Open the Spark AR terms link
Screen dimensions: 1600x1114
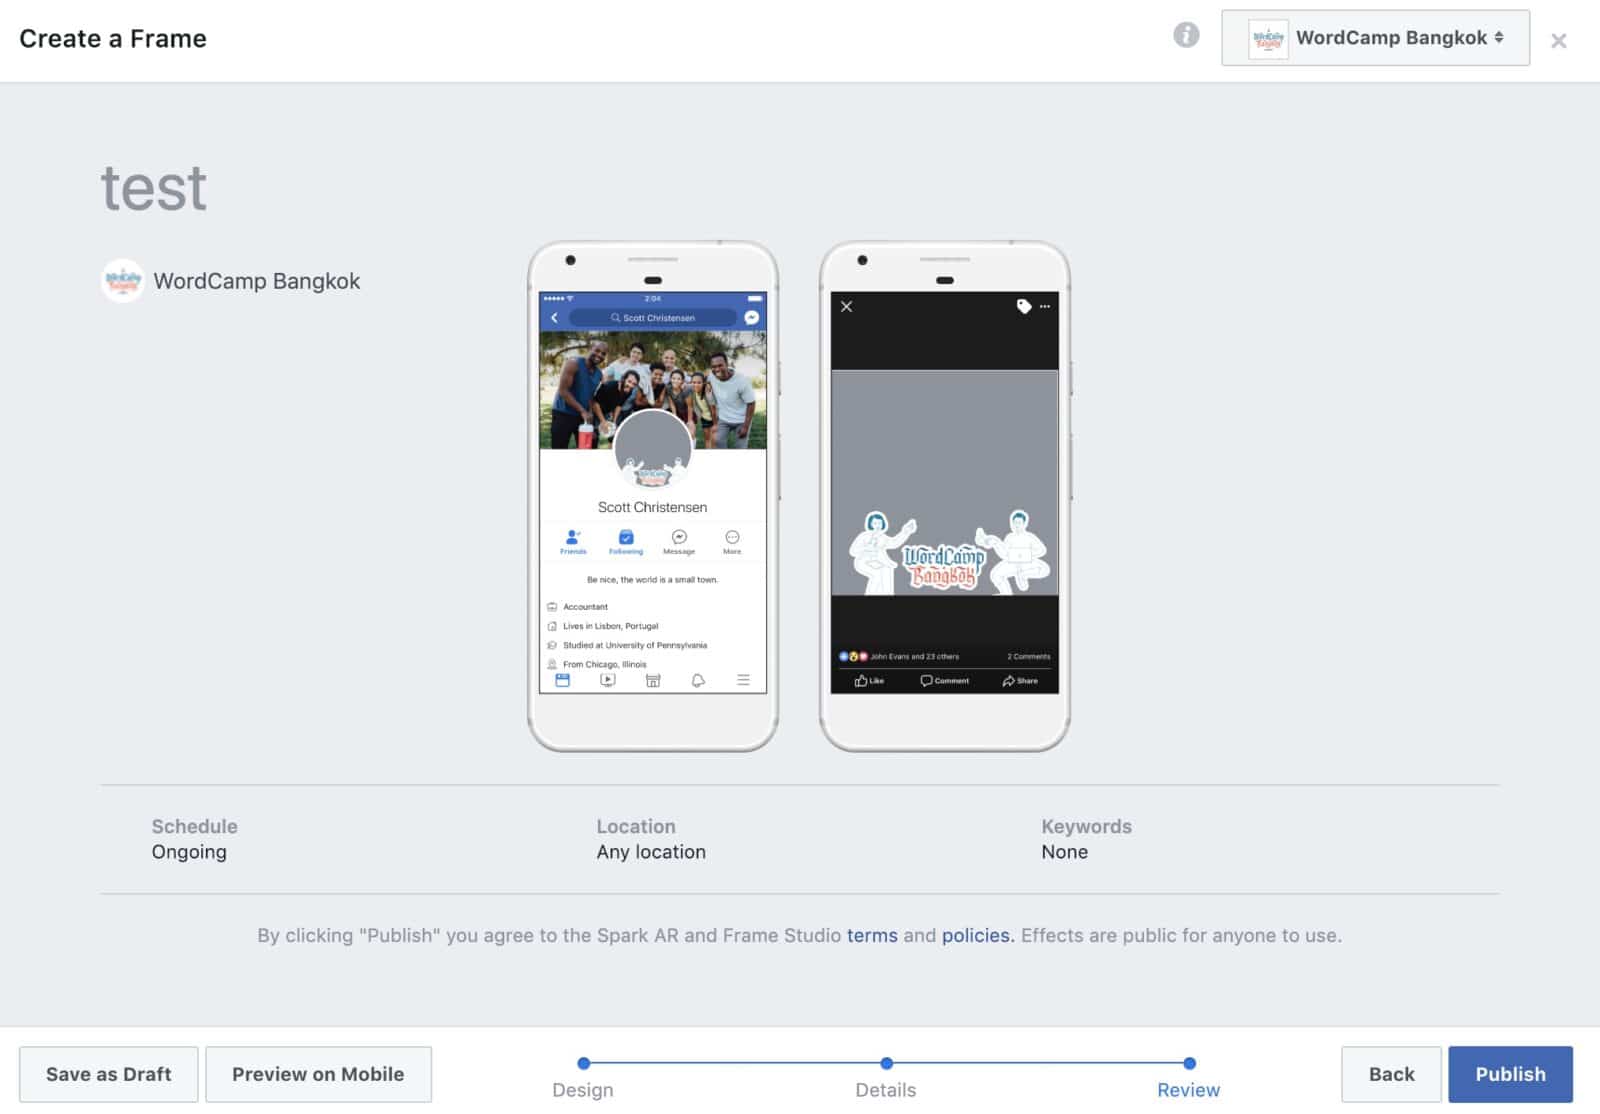pyautogui.click(x=872, y=935)
